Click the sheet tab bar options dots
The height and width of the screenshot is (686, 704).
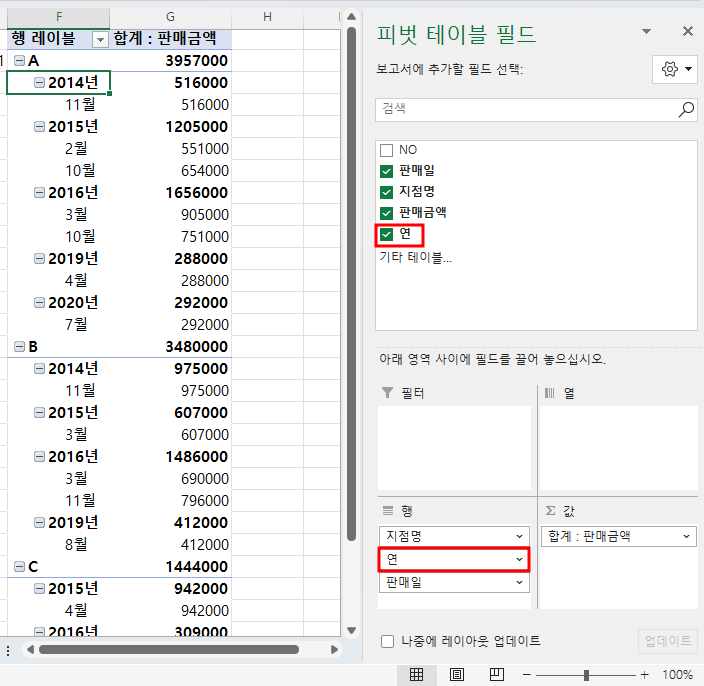[x=8, y=651]
